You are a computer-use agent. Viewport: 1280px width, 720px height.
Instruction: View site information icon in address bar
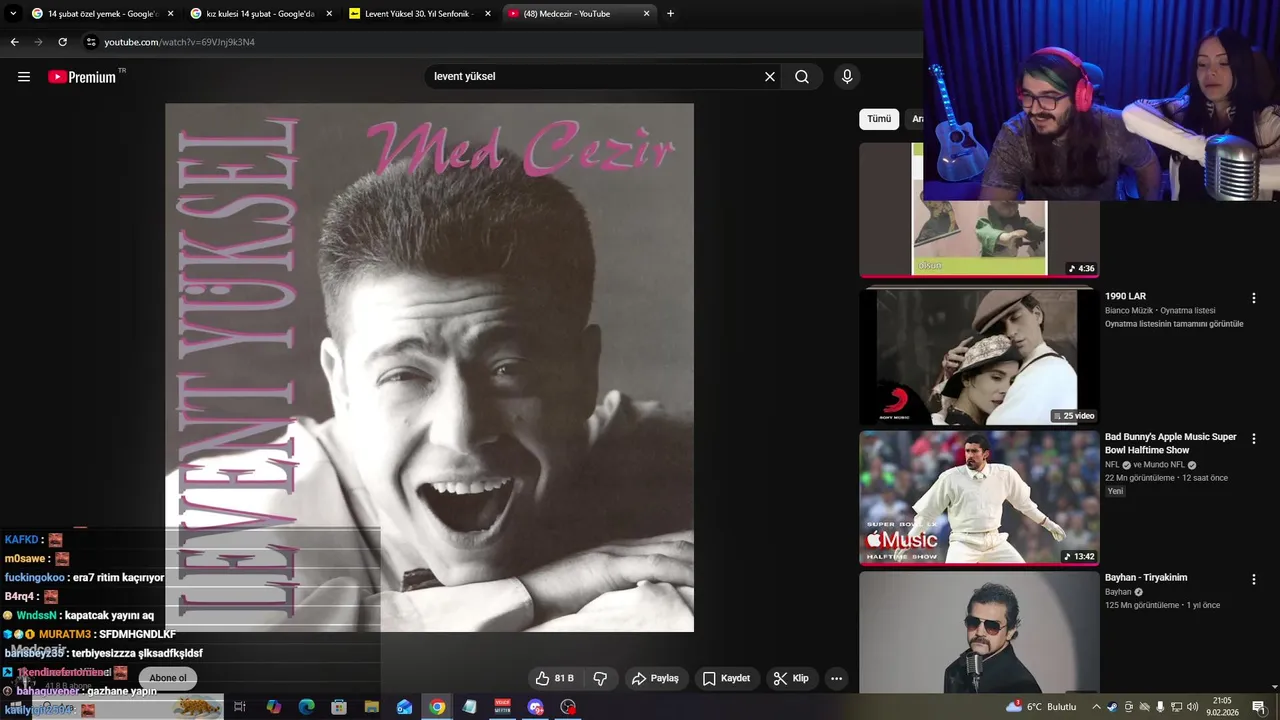pos(91,42)
